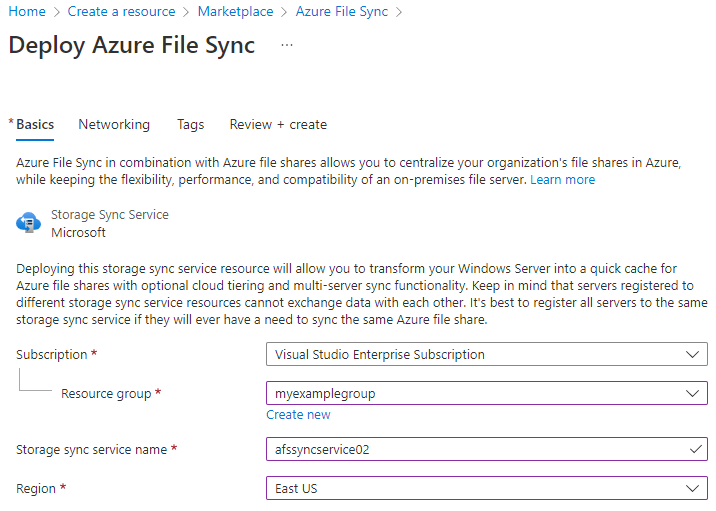Viewport: 716px width, 511px height.
Task: Click the checkmark in the sync service name field
Action: click(x=695, y=449)
